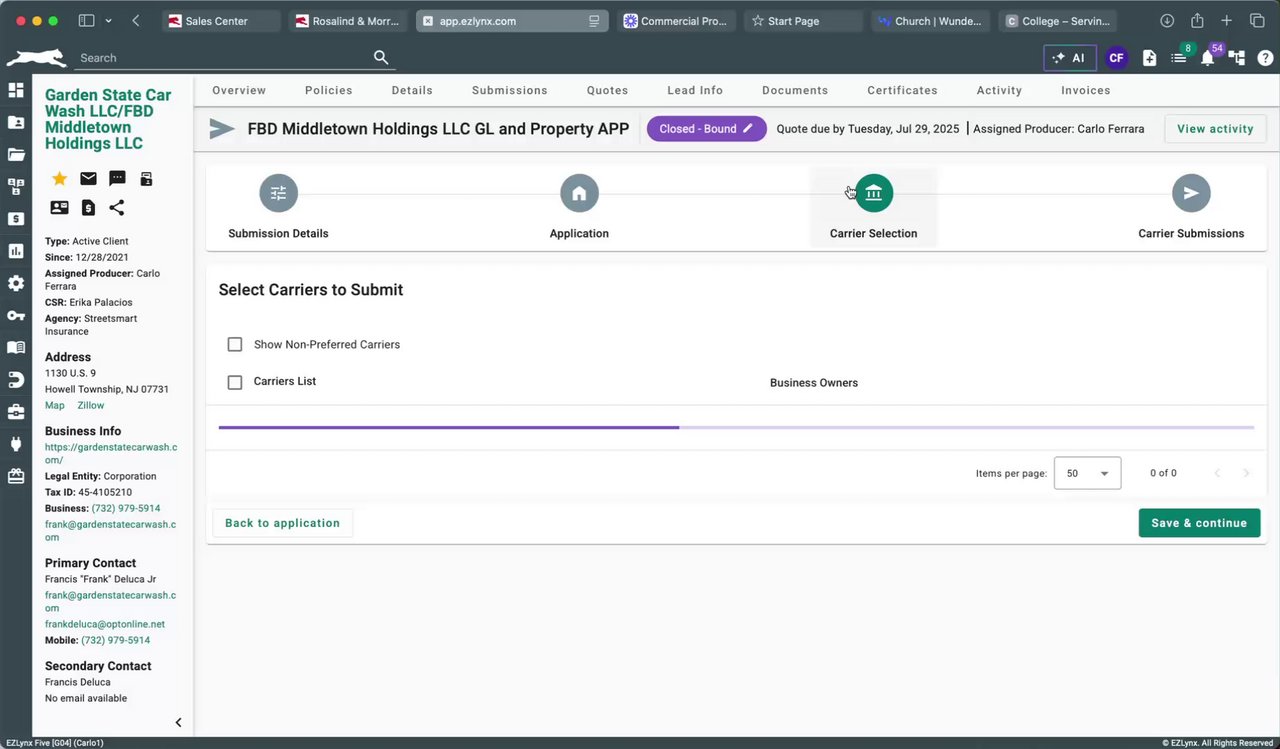Open the gardenstatecarwash.com website link
Viewport: 1280px width, 749px height.
click(x=111, y=453)
